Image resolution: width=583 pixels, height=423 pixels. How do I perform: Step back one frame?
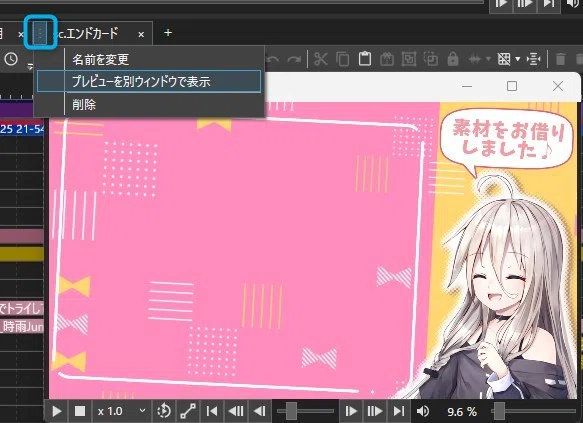[260, 411]
